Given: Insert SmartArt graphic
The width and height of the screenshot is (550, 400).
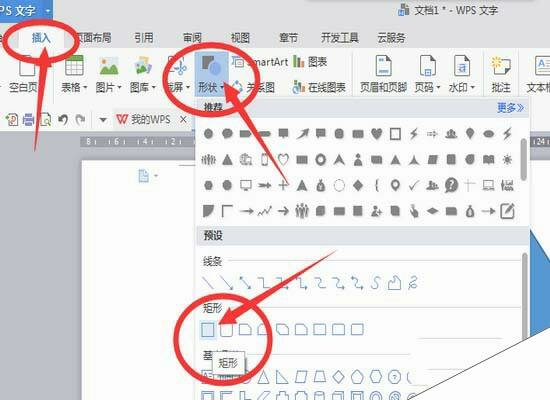Looking at the screenshot, I should [260, 62].
